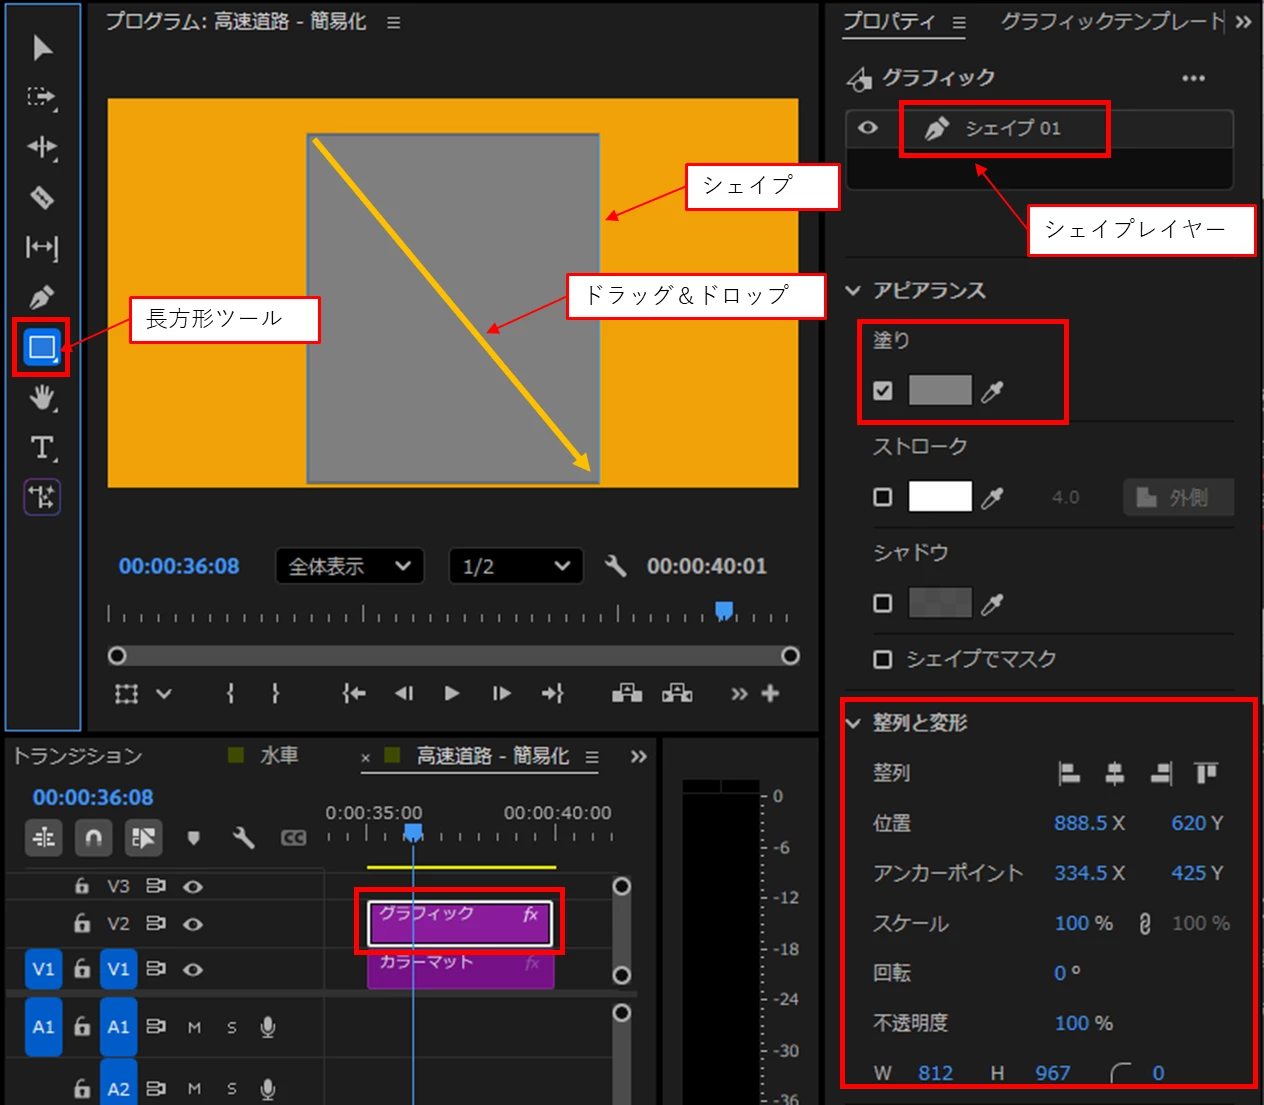Open timeline display settings wrench
1264x1105 pixels.
243,837
